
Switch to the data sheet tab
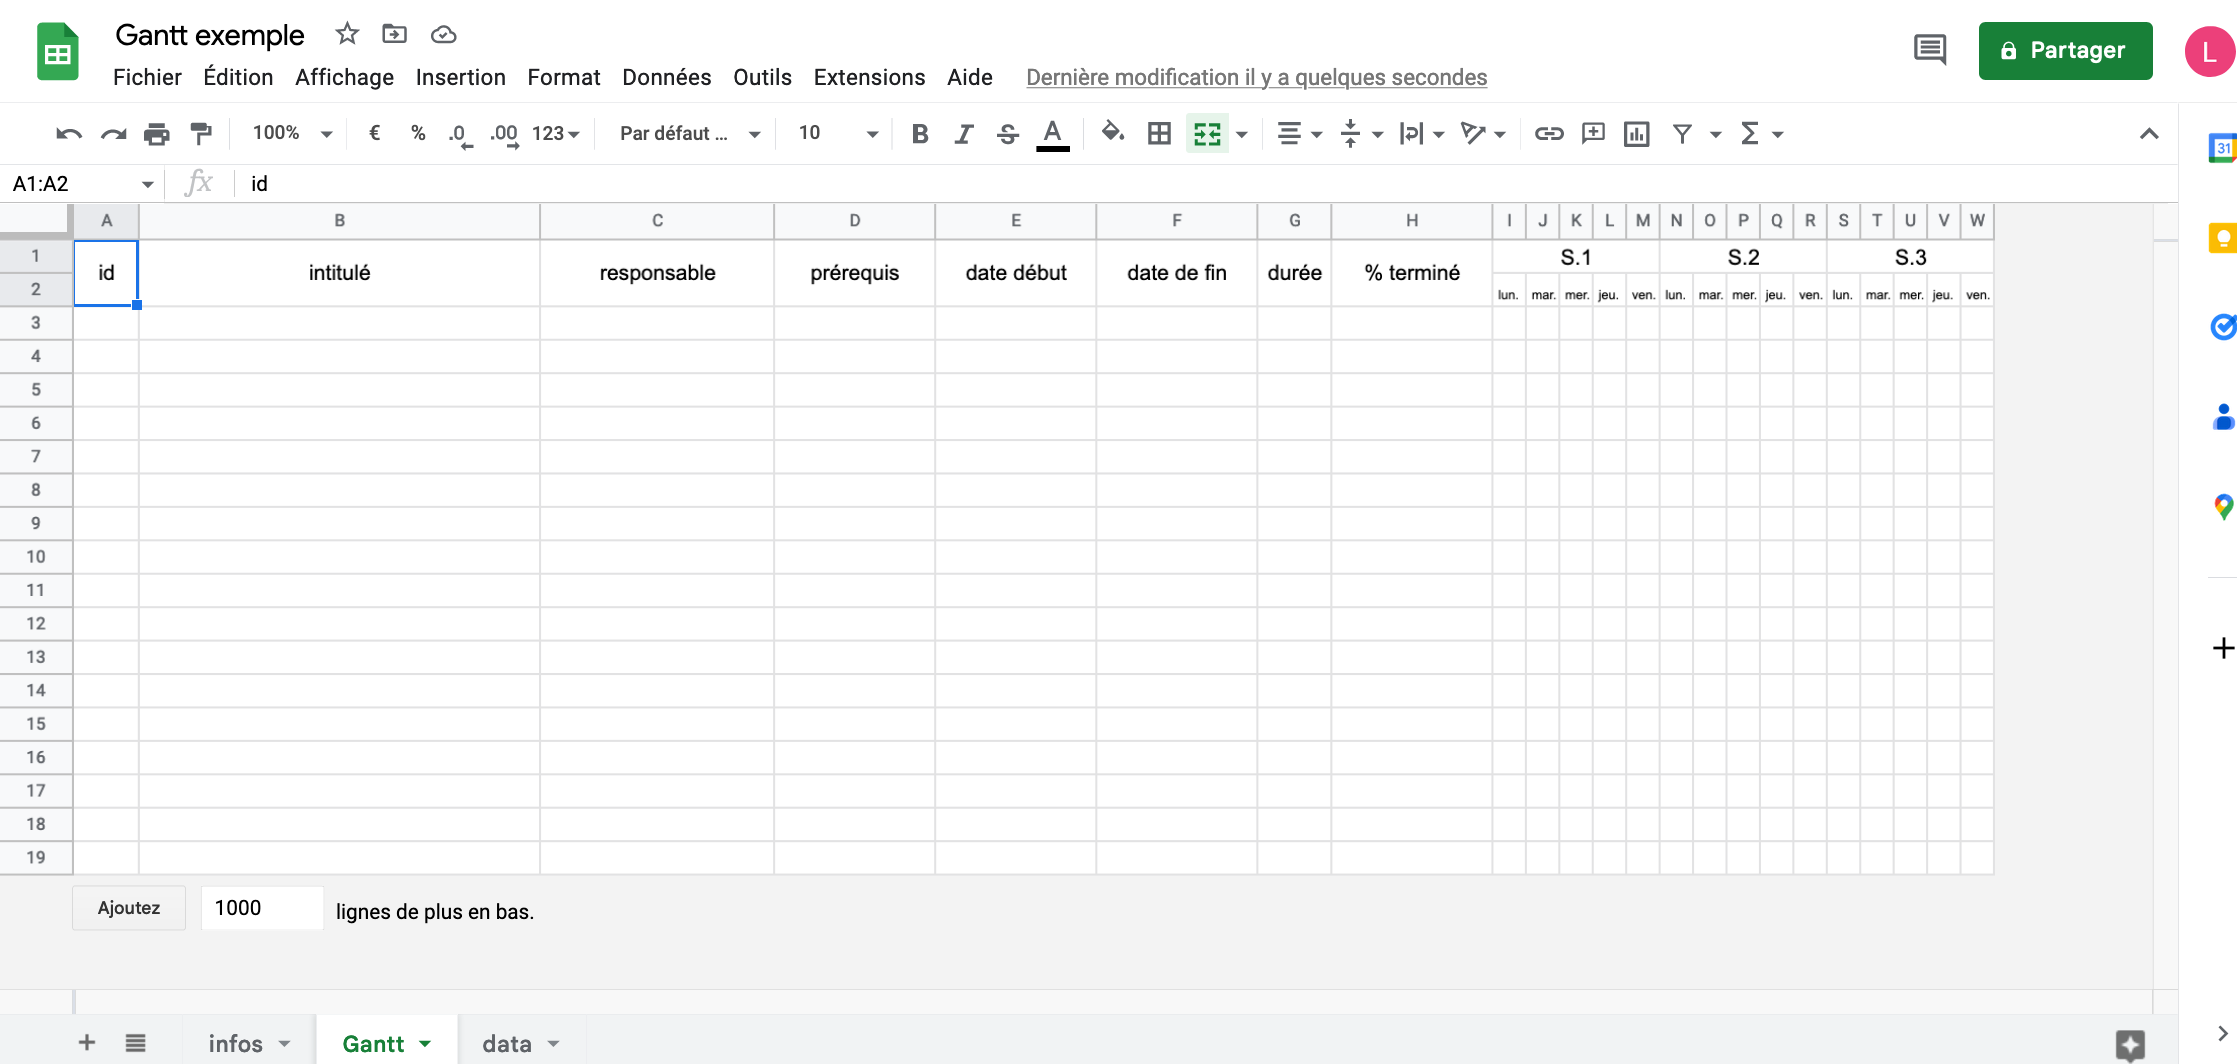(x=521, y=1043)
